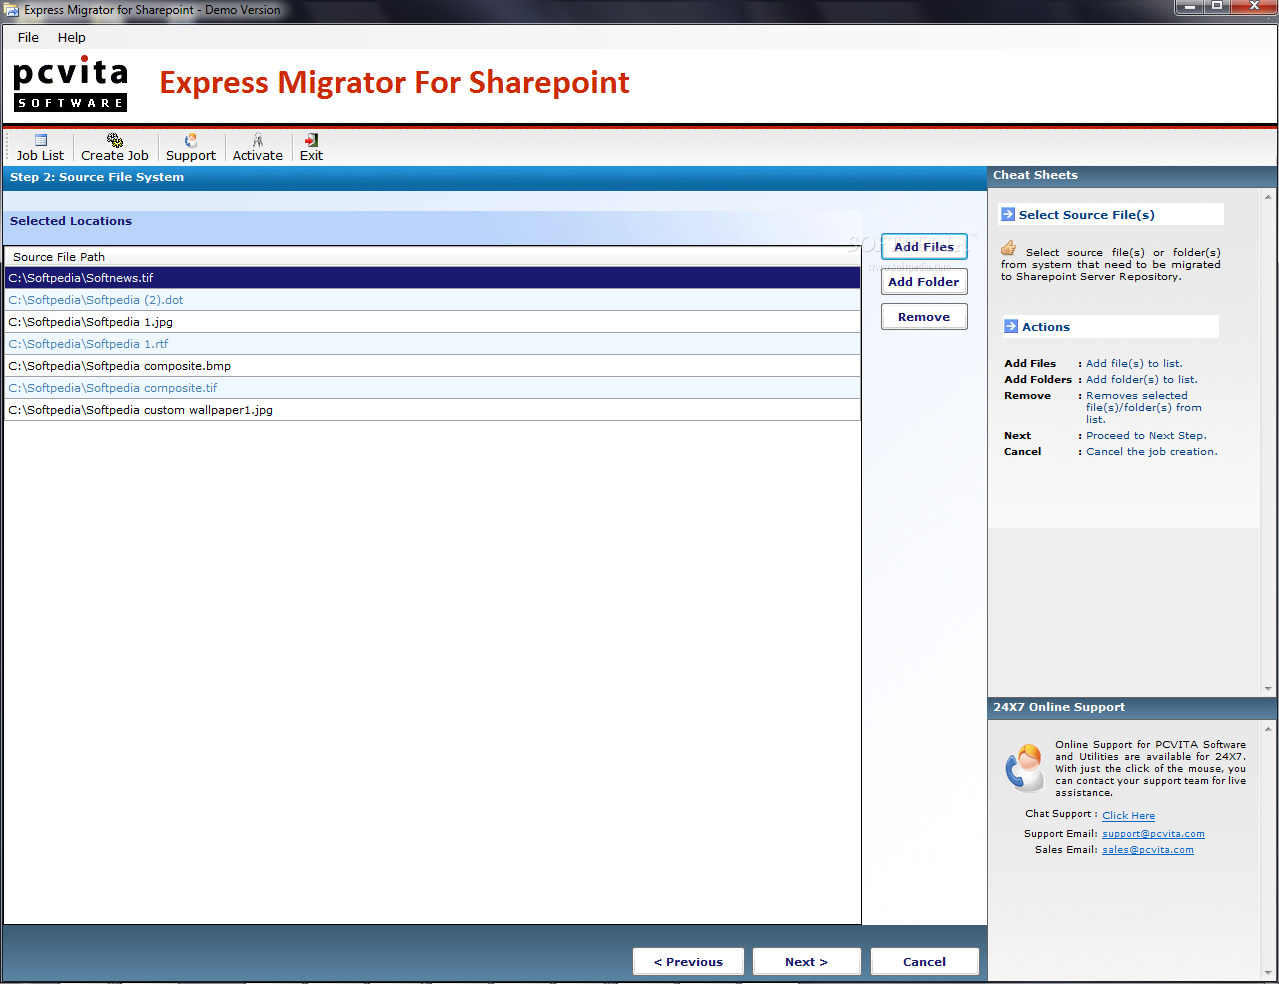Viewport: 1279px width, 984px height.
Task: Select row C:\Softpedia\Softpedia 1.rtf
Action: pos(432,344)
